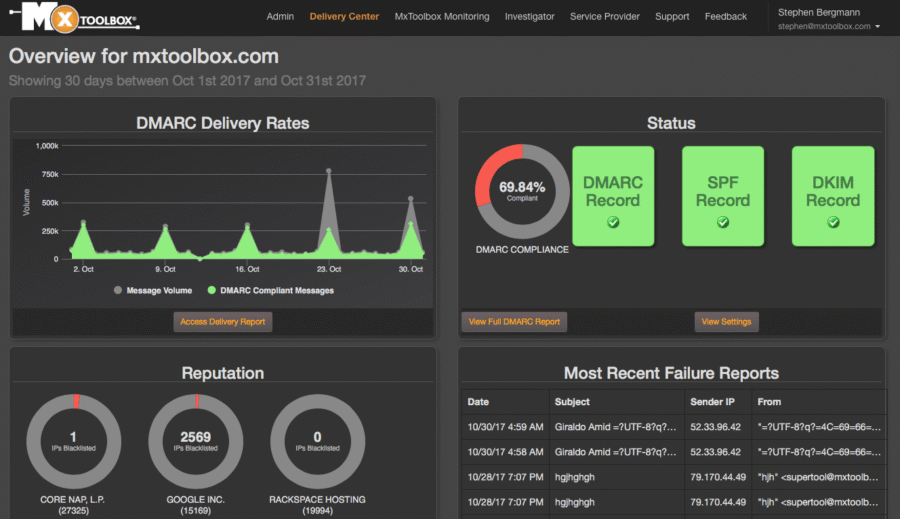Image resolution: width=900 pixels, height=519 pixels.
Task: Sort failure reports by Date column
Action: [x=479, y=402]
